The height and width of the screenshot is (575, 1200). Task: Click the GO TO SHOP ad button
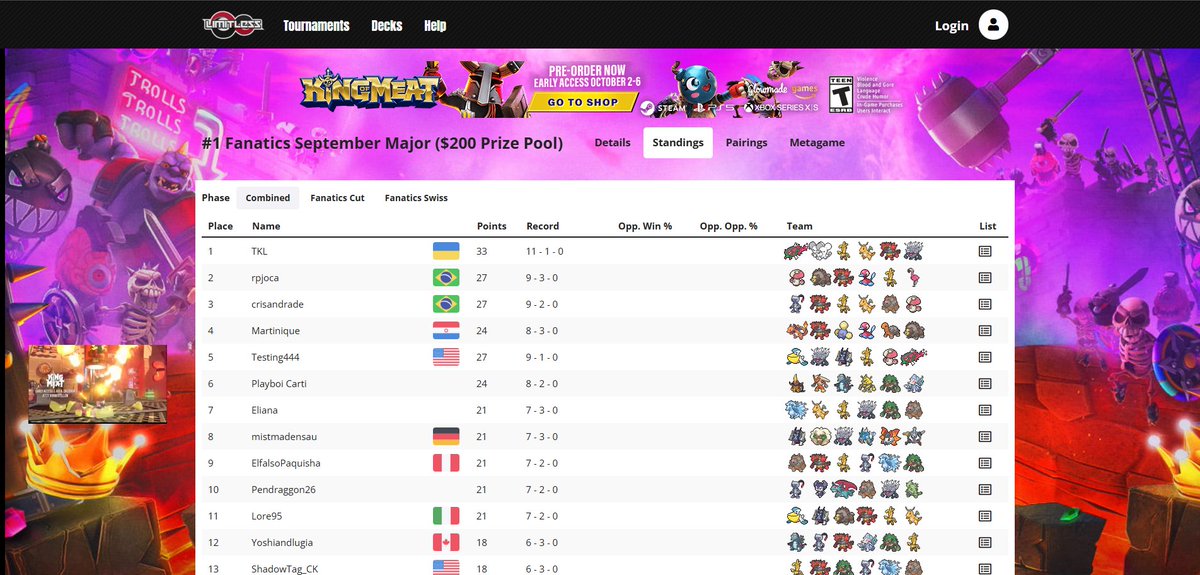[583, 102]
